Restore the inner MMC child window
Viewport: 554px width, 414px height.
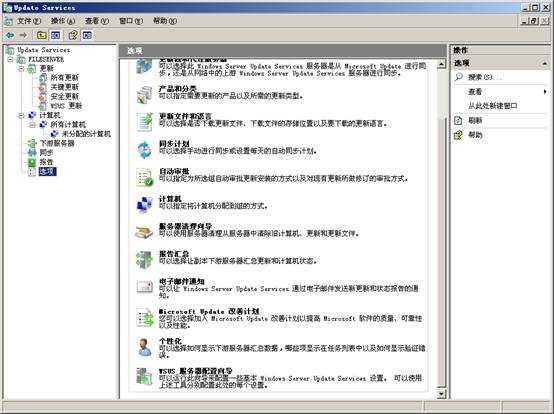click(x=534, y=21)
